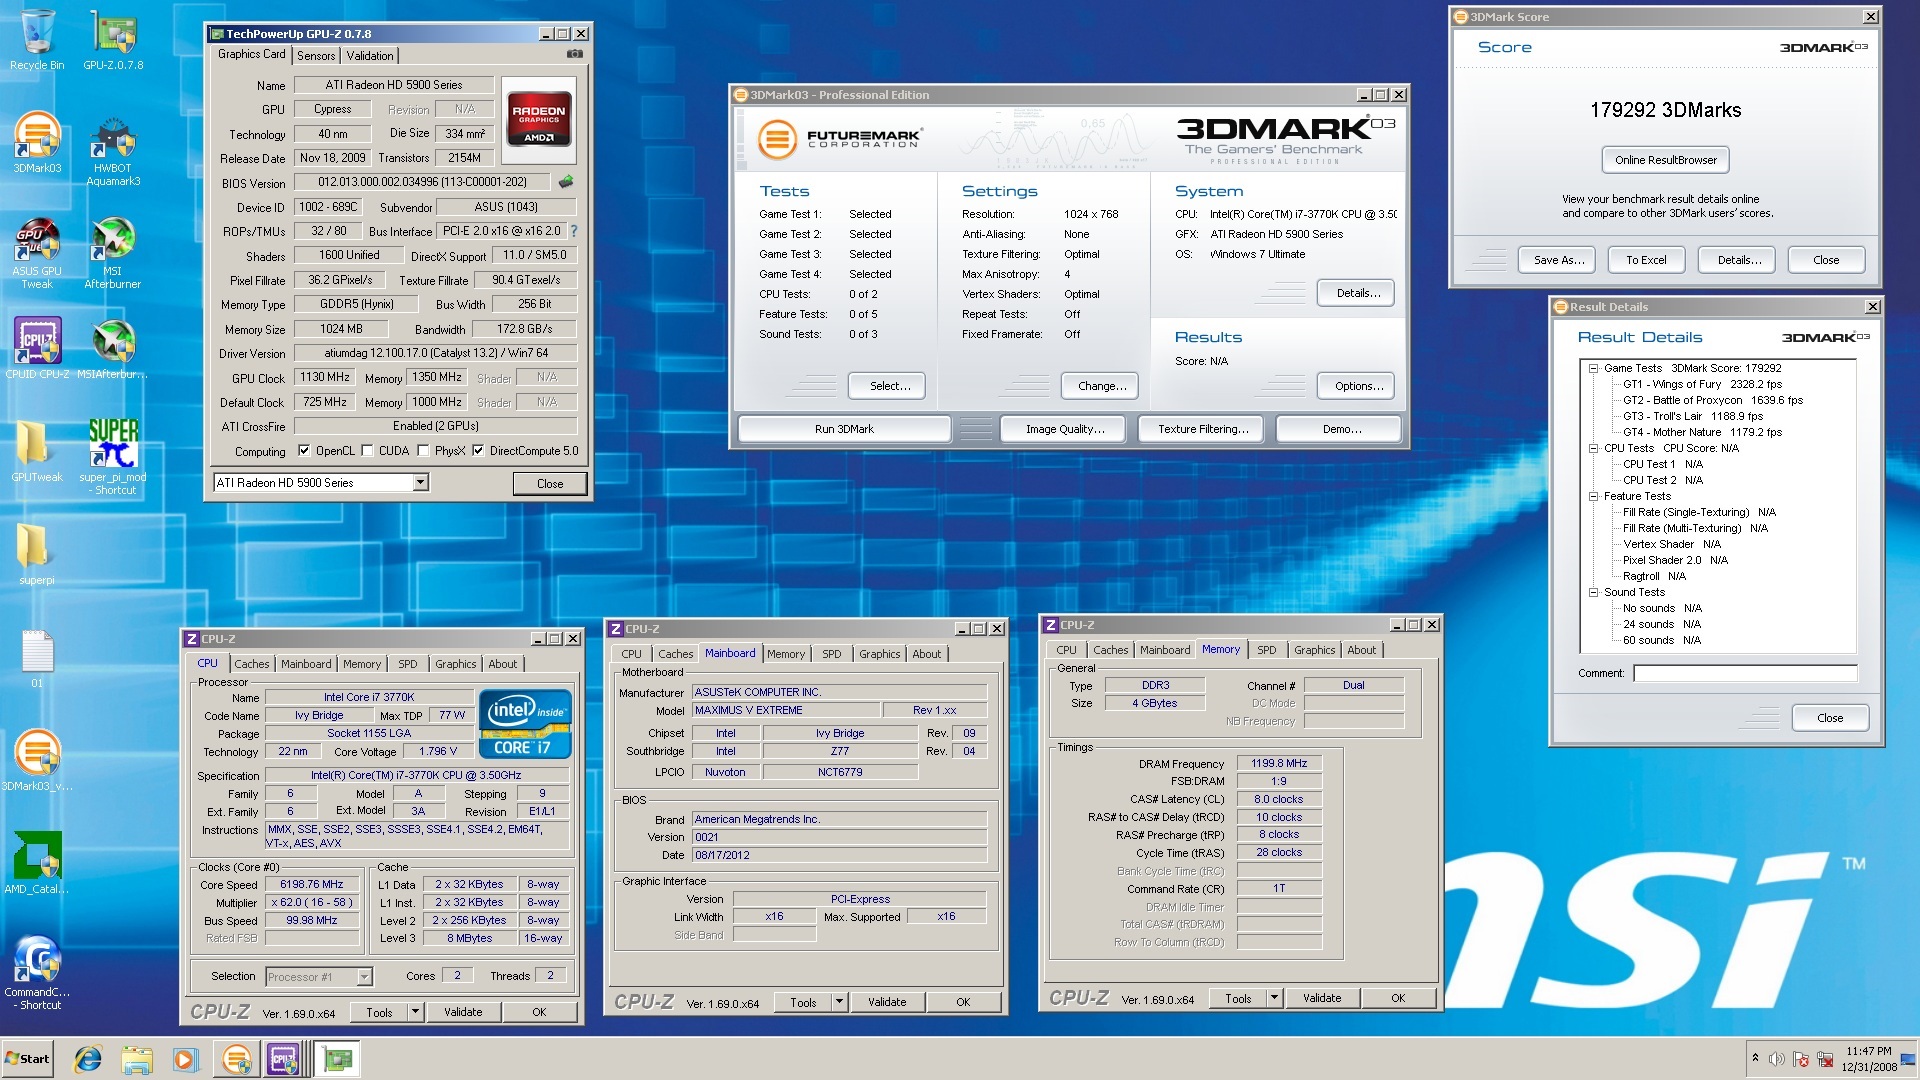Viewport: 1920px width, 1080px height.
Task: Click Options... button under Results
Action: [x=1358, y=386]
